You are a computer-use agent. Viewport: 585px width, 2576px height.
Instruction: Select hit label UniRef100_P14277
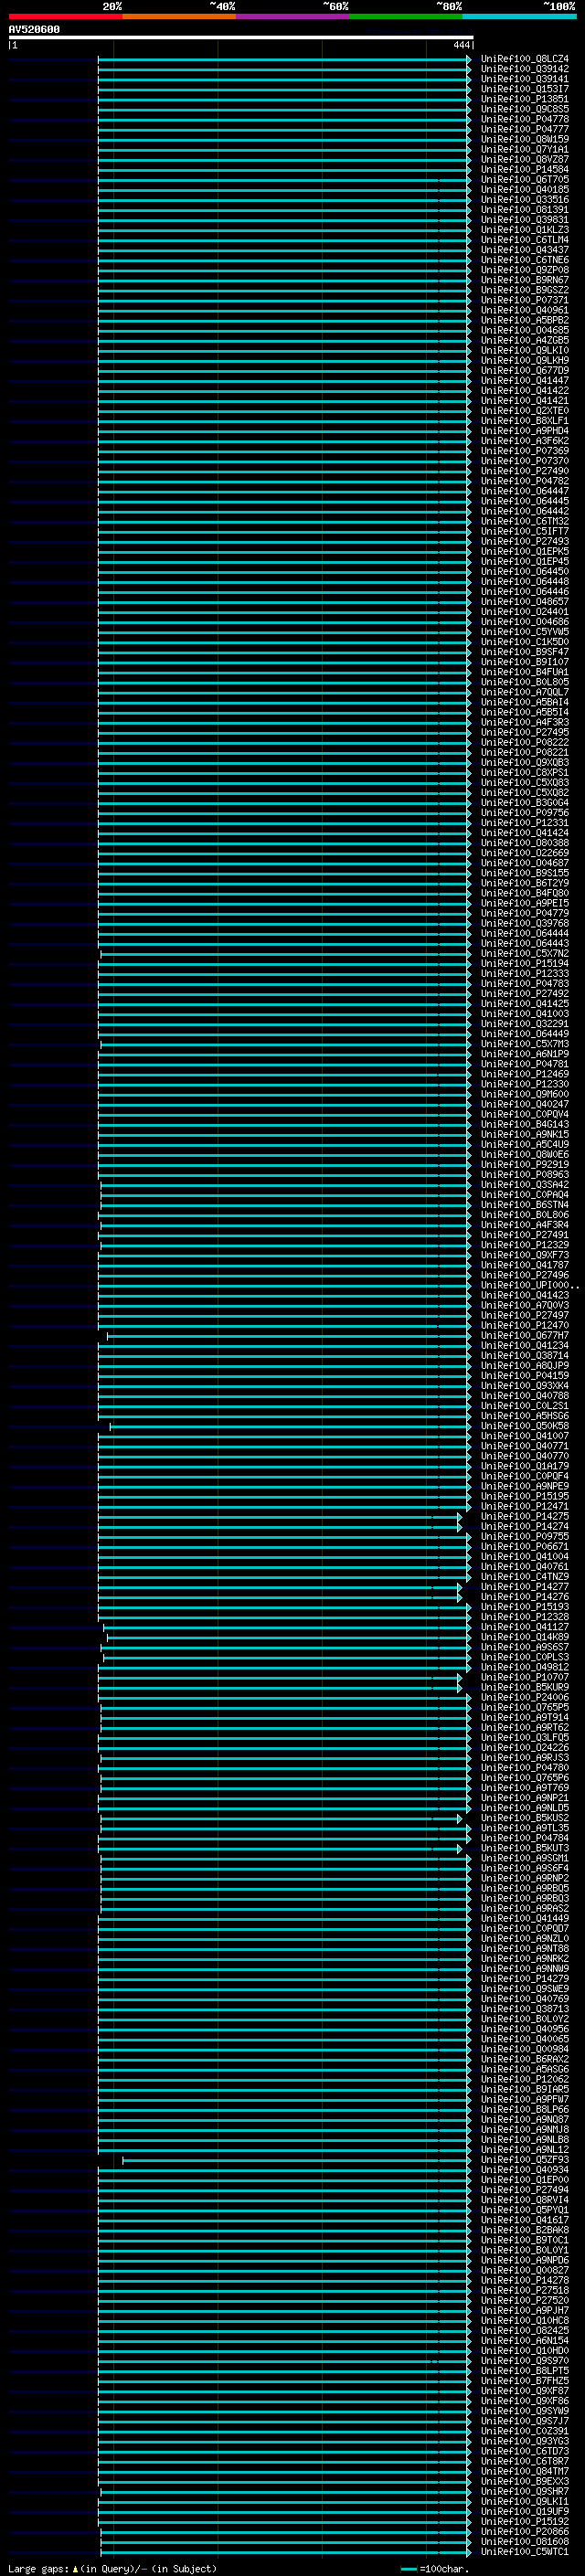click(525, 1586)
